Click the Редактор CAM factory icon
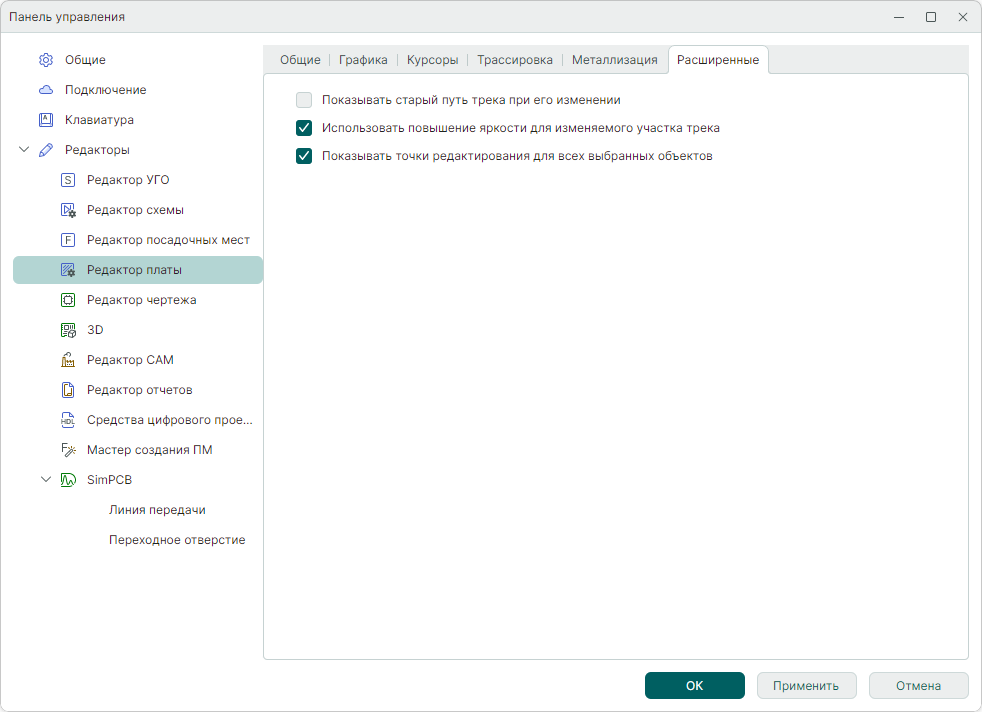The width and height of the screenshot is (982, 712). (x=68, y=360)
